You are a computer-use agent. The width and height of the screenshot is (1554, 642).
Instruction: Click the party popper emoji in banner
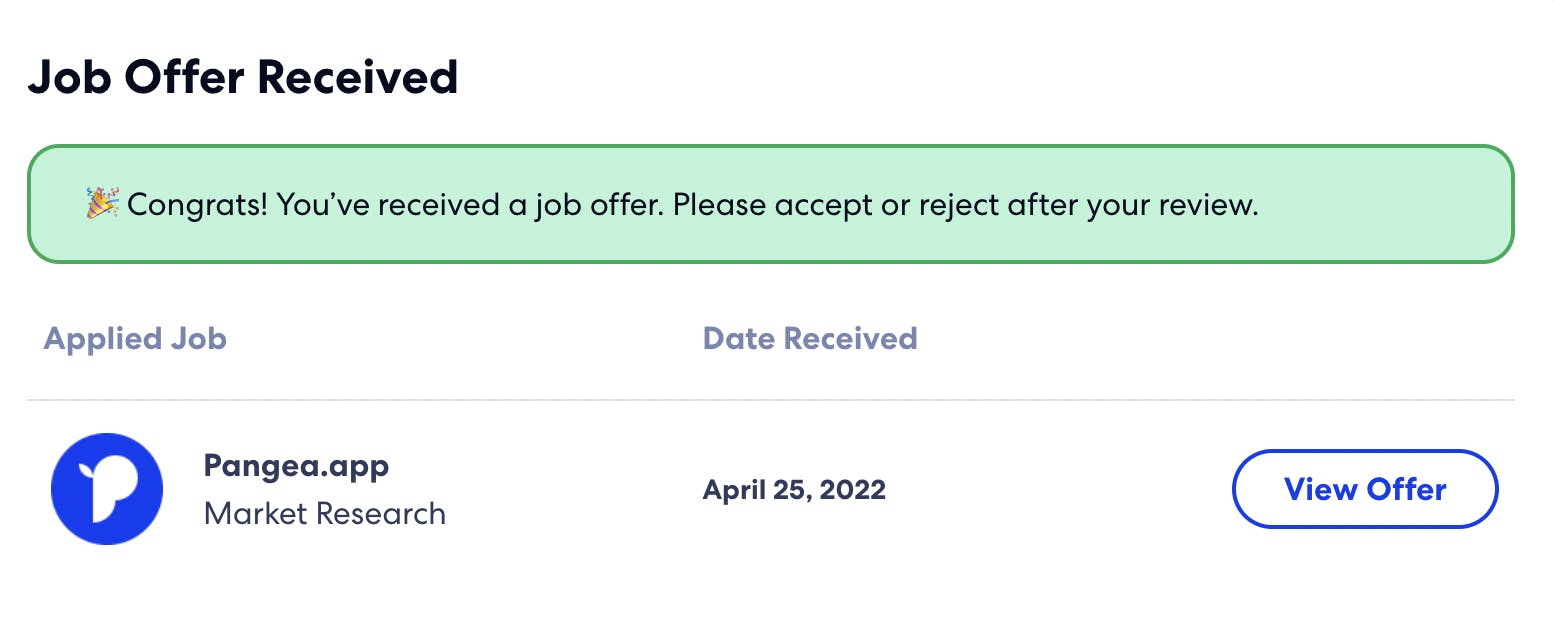(x=102, y=204)
